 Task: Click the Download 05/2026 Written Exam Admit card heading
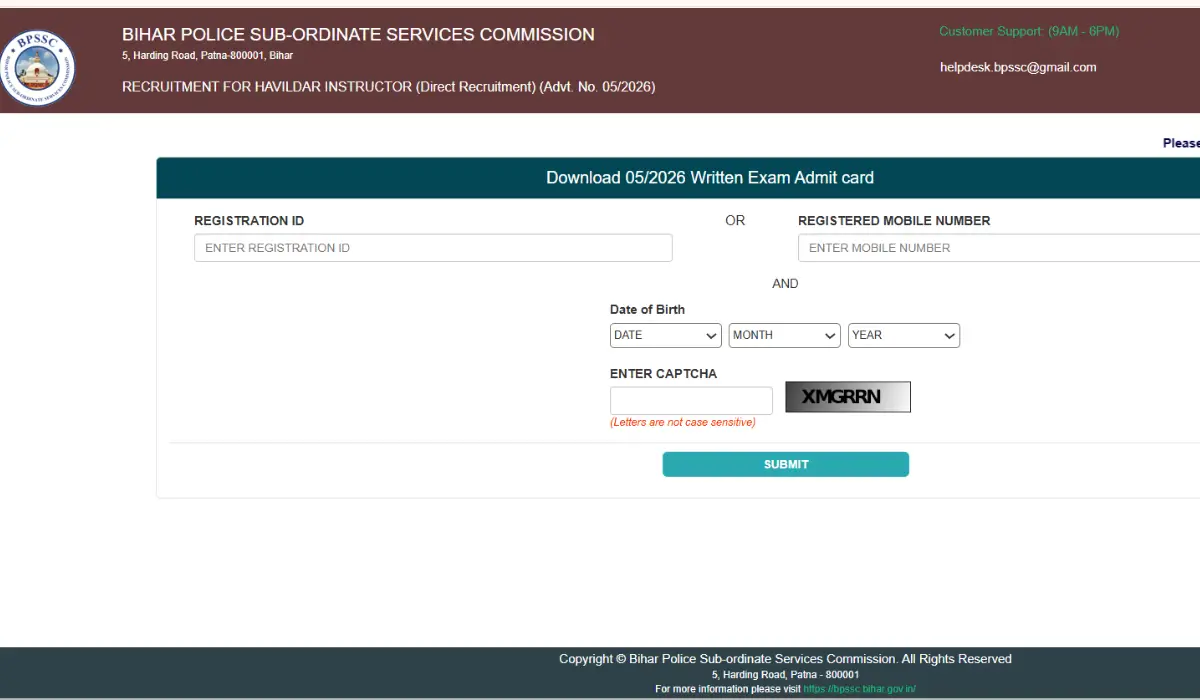(710, 178)
